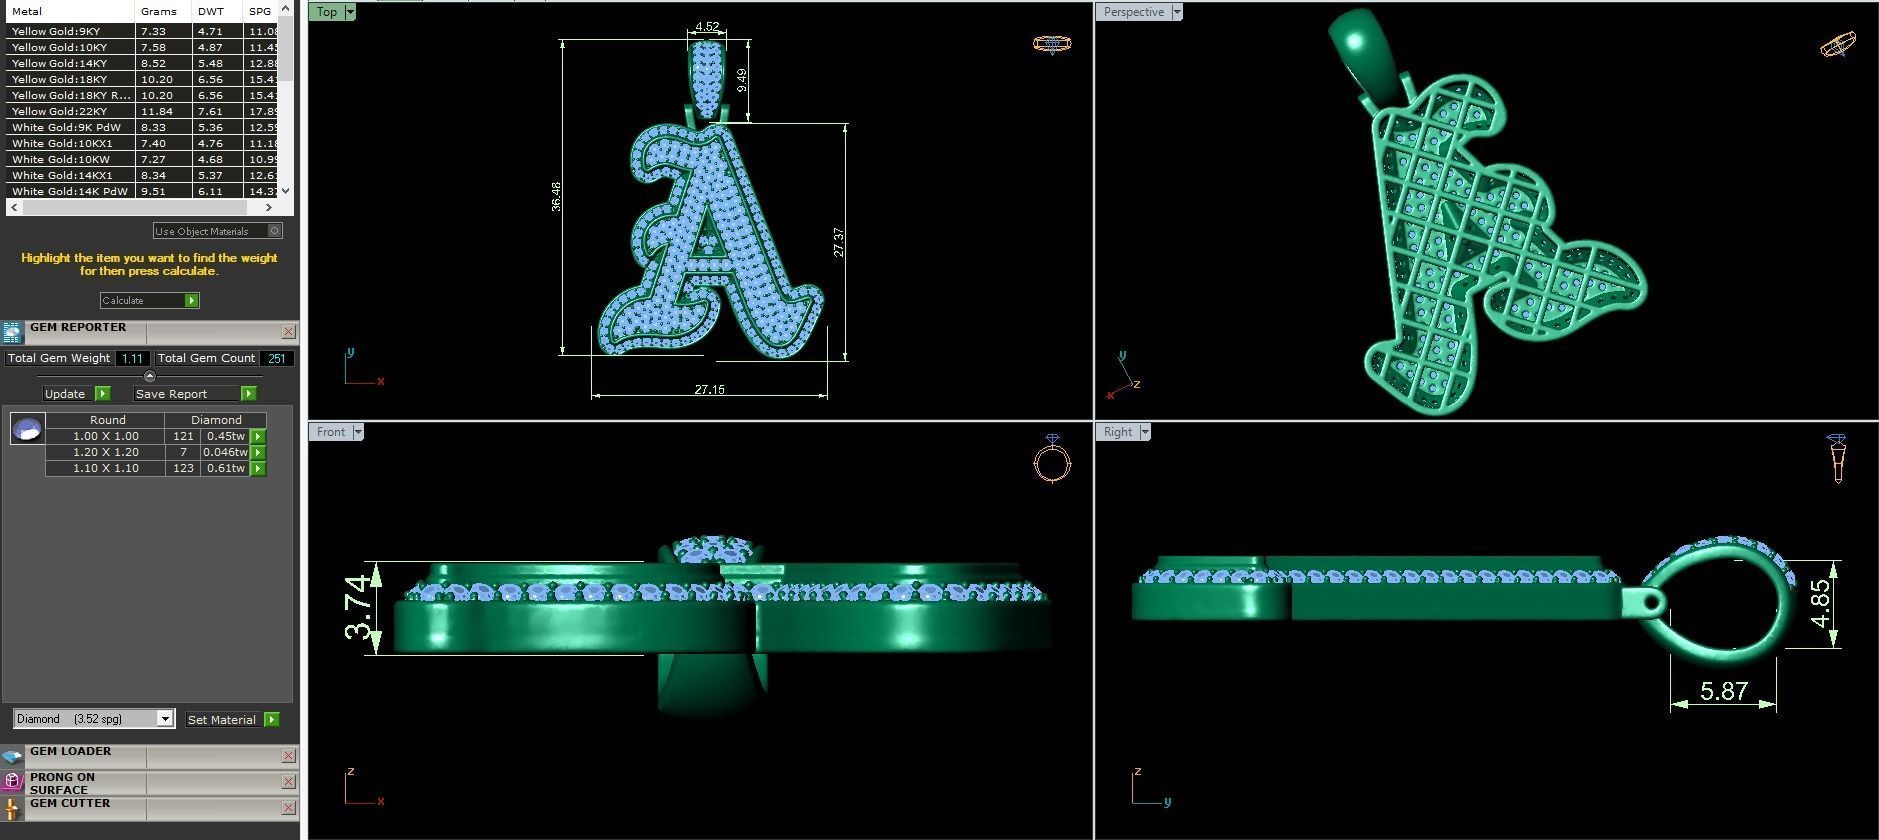
Task: Close the Gem Reporter panel
Action: tap(288, 331)
